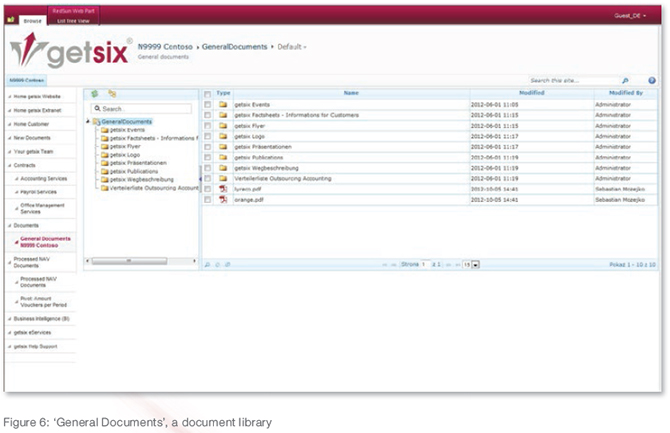Image resolution: width=670 pixels, height=433 pixels.
Task: Click the tree scrollbar right arrow
Action: pyautogui.click(x=194, y=261)
